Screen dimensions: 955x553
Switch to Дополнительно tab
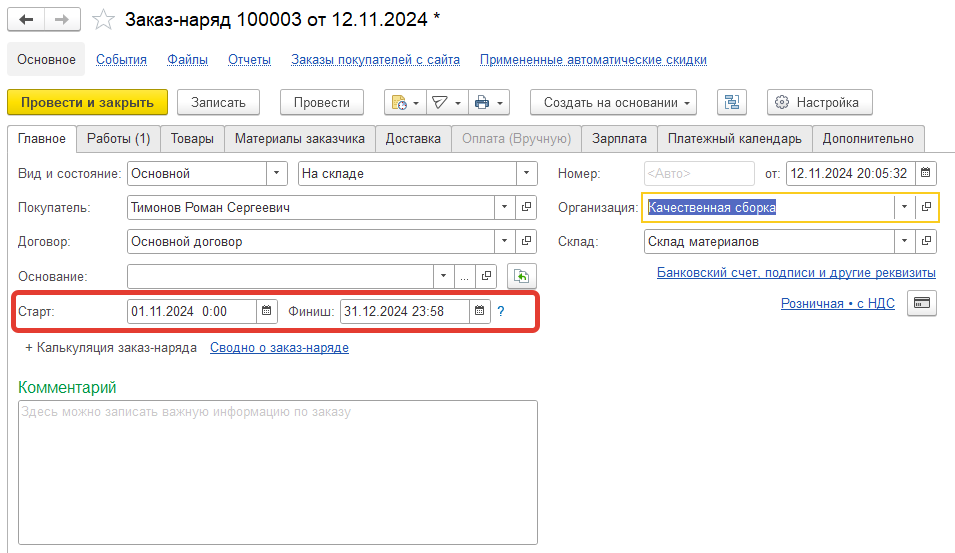point(868,139)
